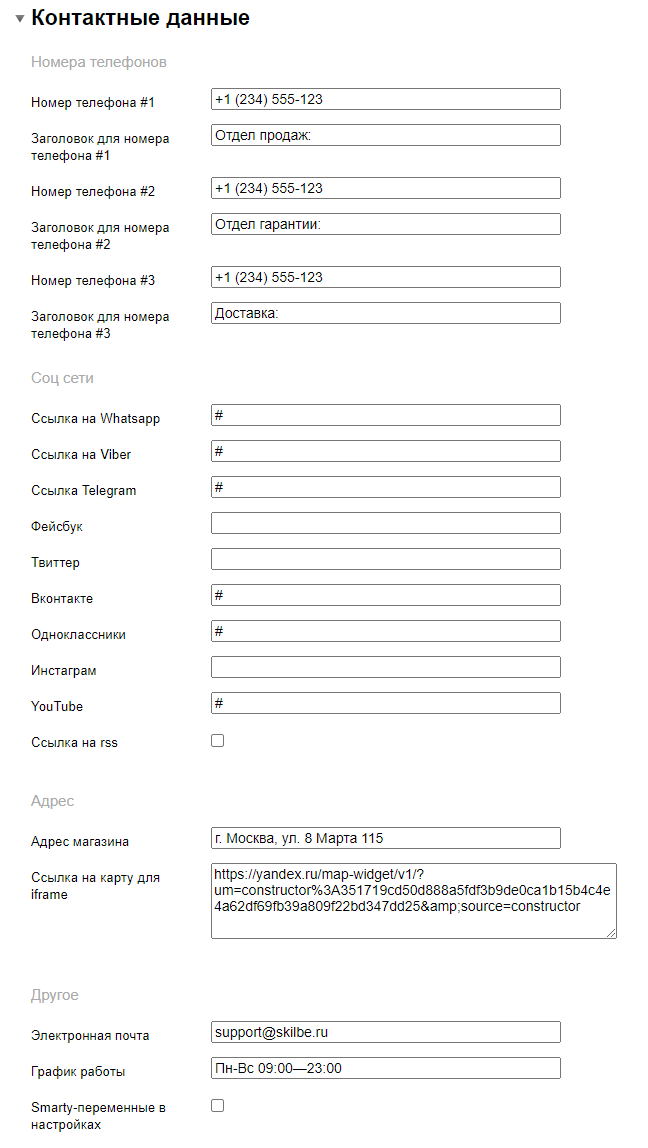Edit the Вконтакте link field
The image size is (648, 1148).
click(385, 595)
